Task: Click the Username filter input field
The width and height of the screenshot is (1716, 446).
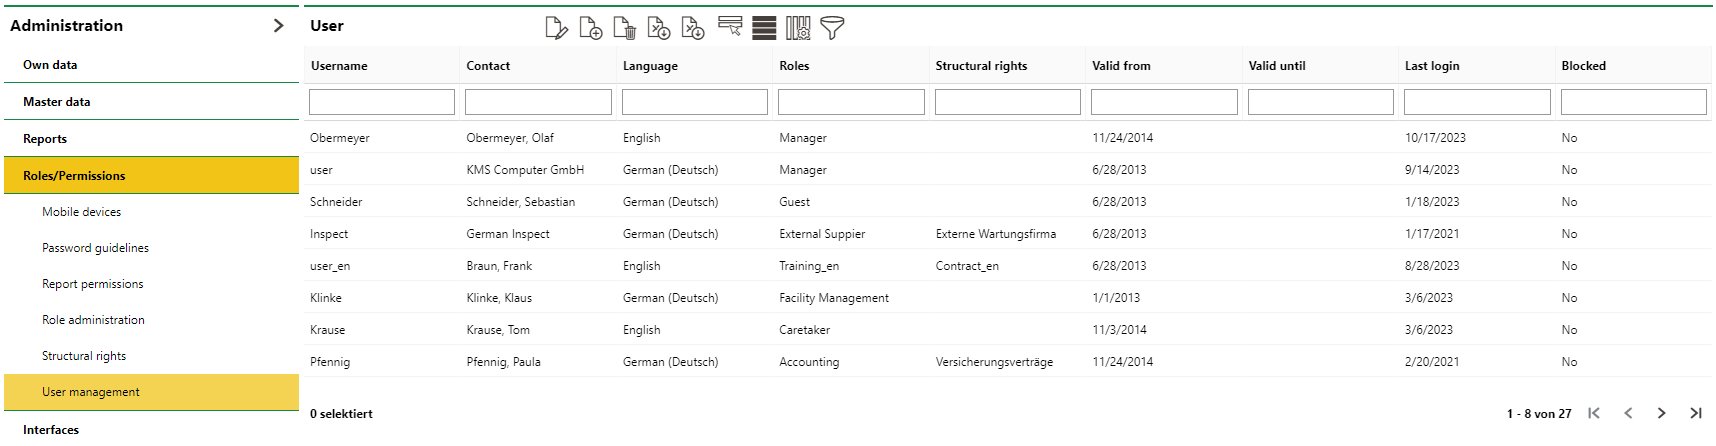Action: click(x=382, y=102)
